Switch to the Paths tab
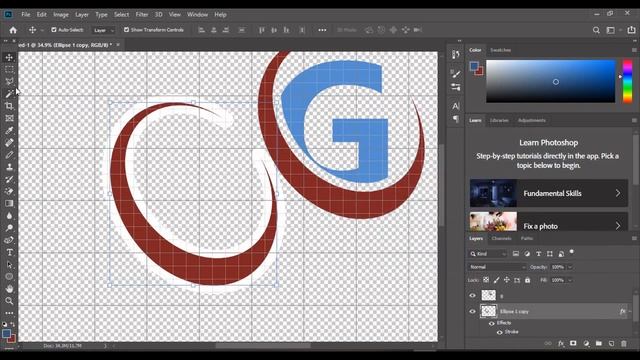Screen dimensions: 640x360 (x=527, y=238)
